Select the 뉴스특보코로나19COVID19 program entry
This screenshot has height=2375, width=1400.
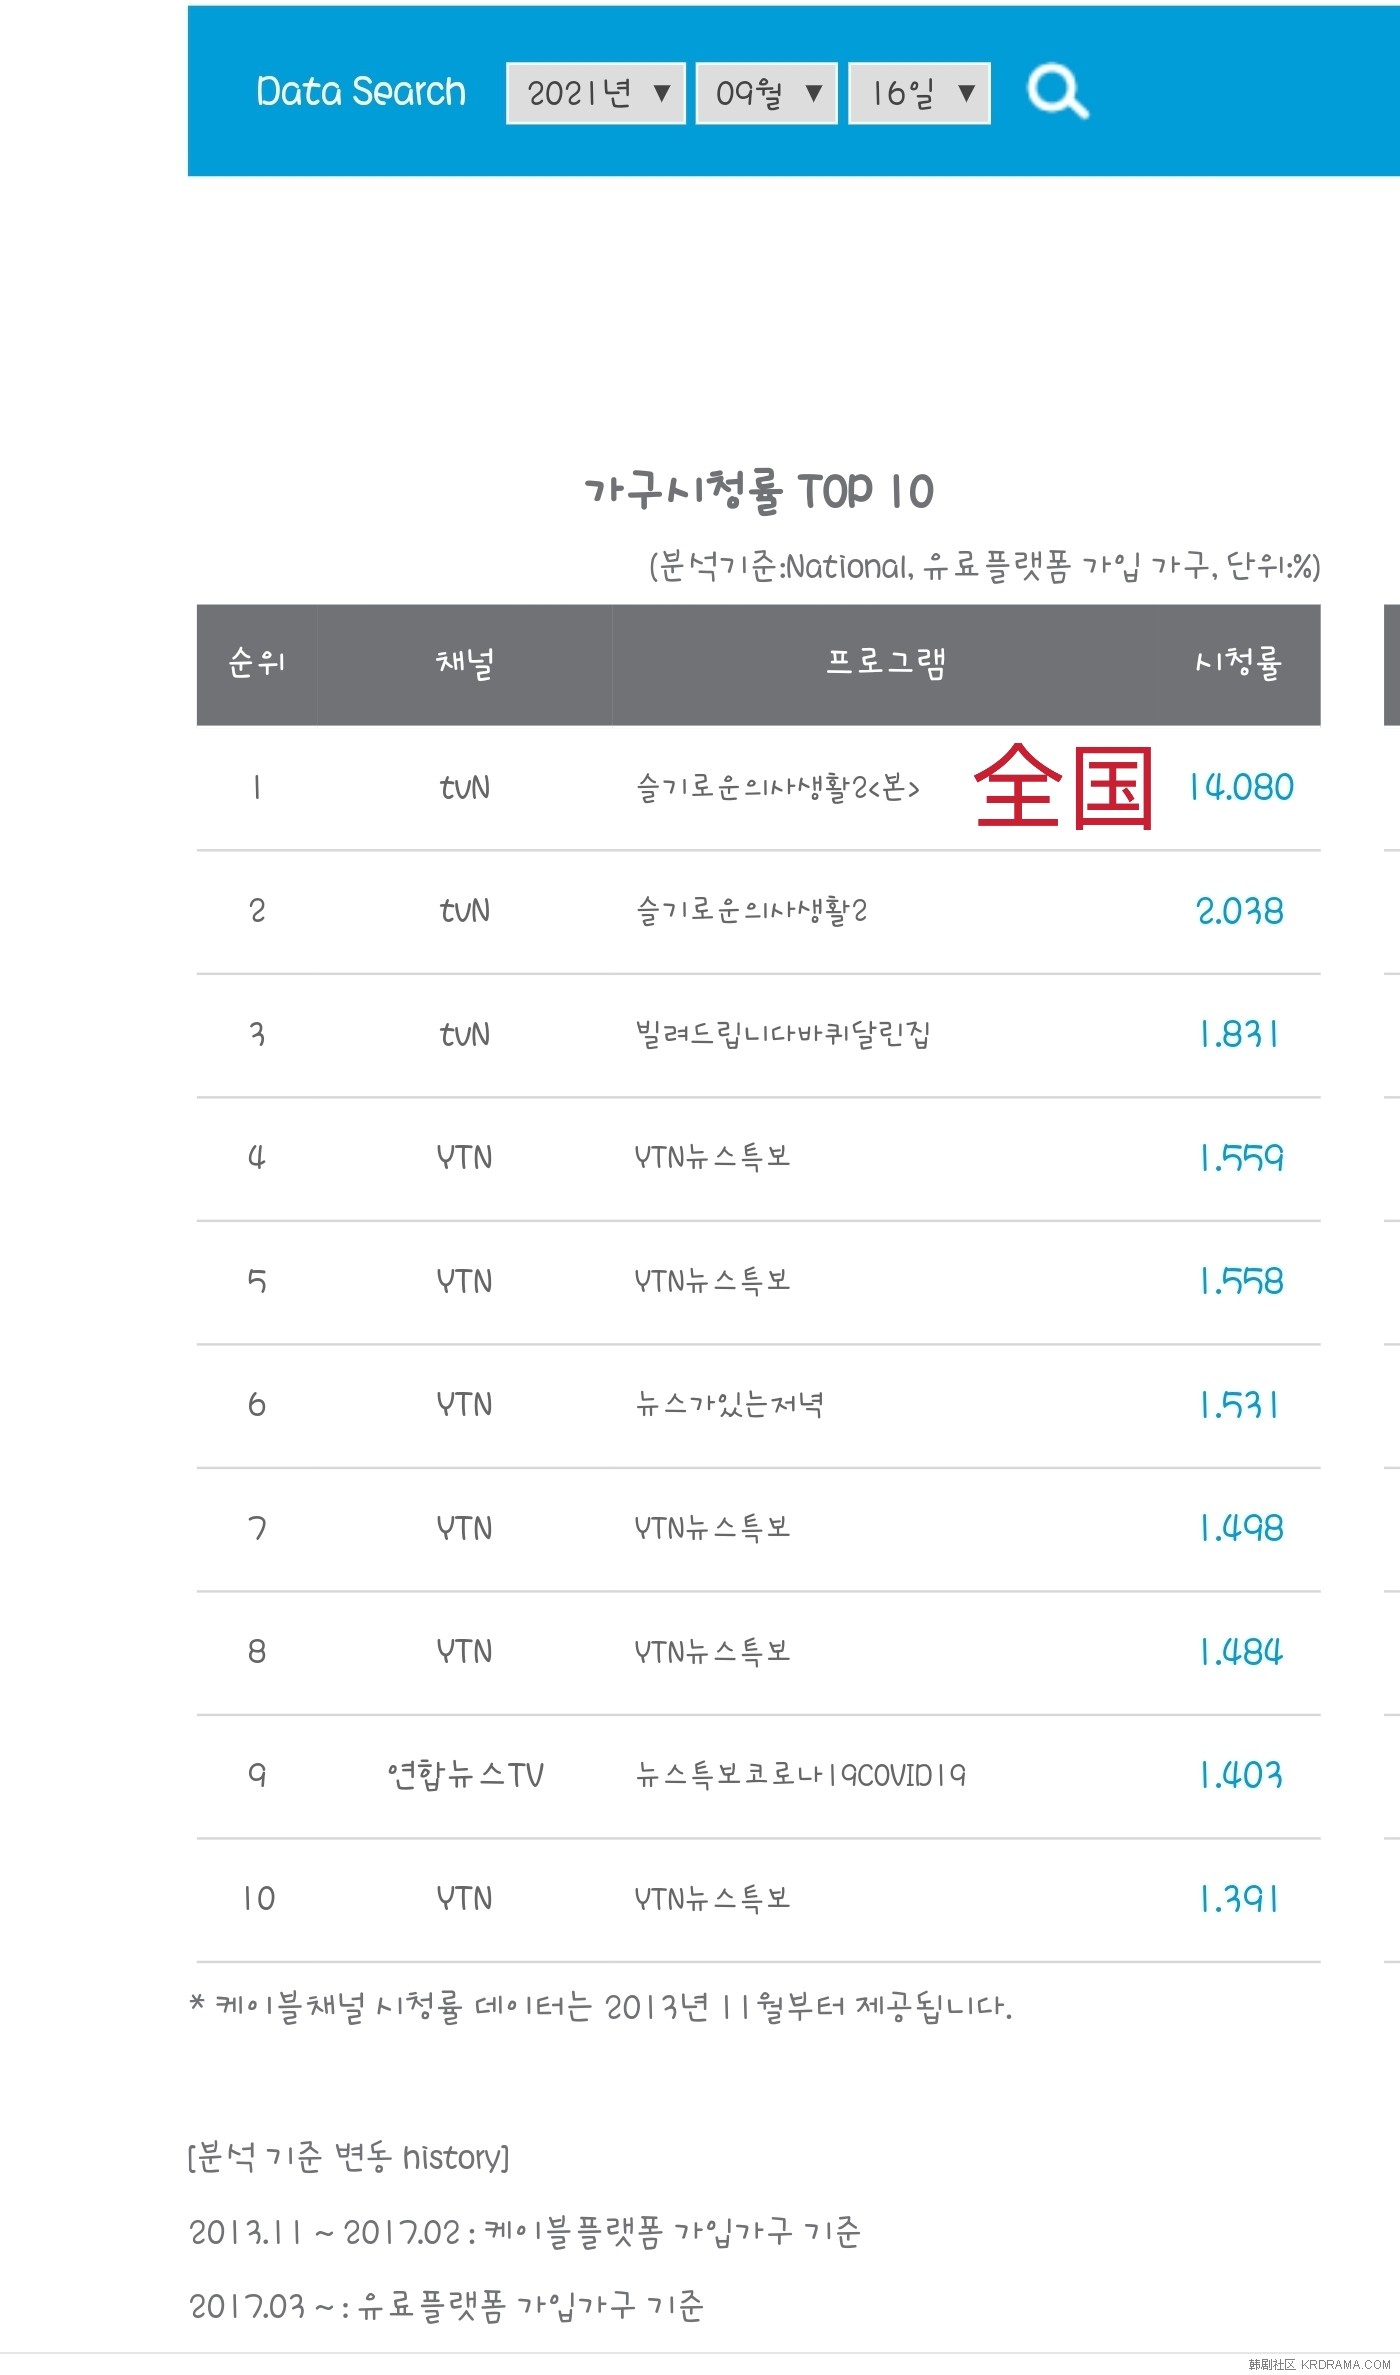(801, 1776)
